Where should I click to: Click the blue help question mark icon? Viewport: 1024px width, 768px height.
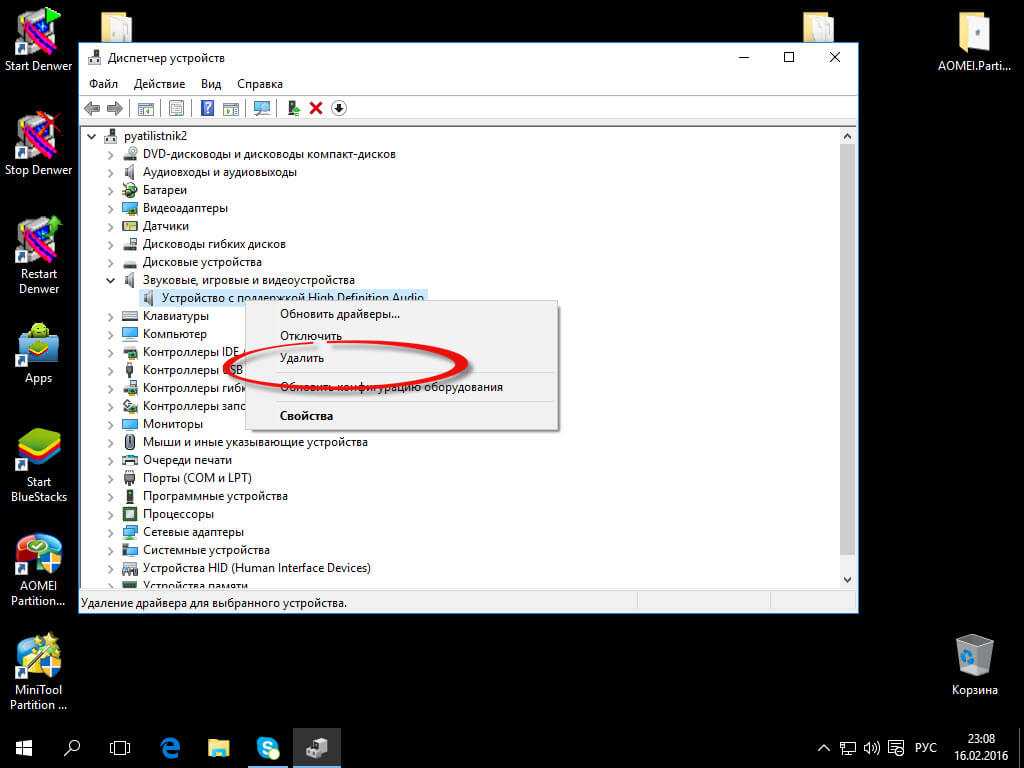(207, 108)
